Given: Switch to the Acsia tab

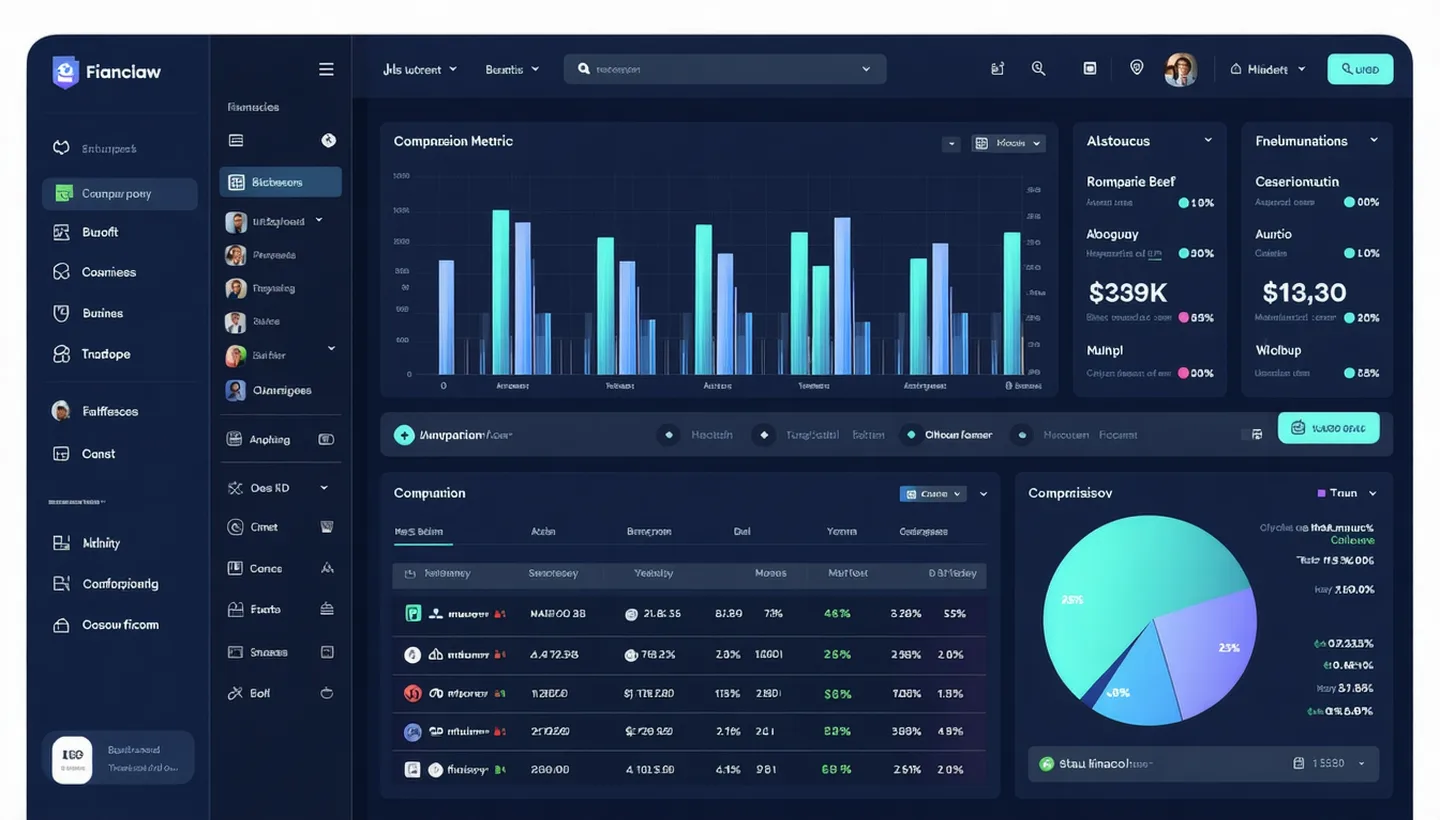Looking at the screenshot, I should coord(543,532).
